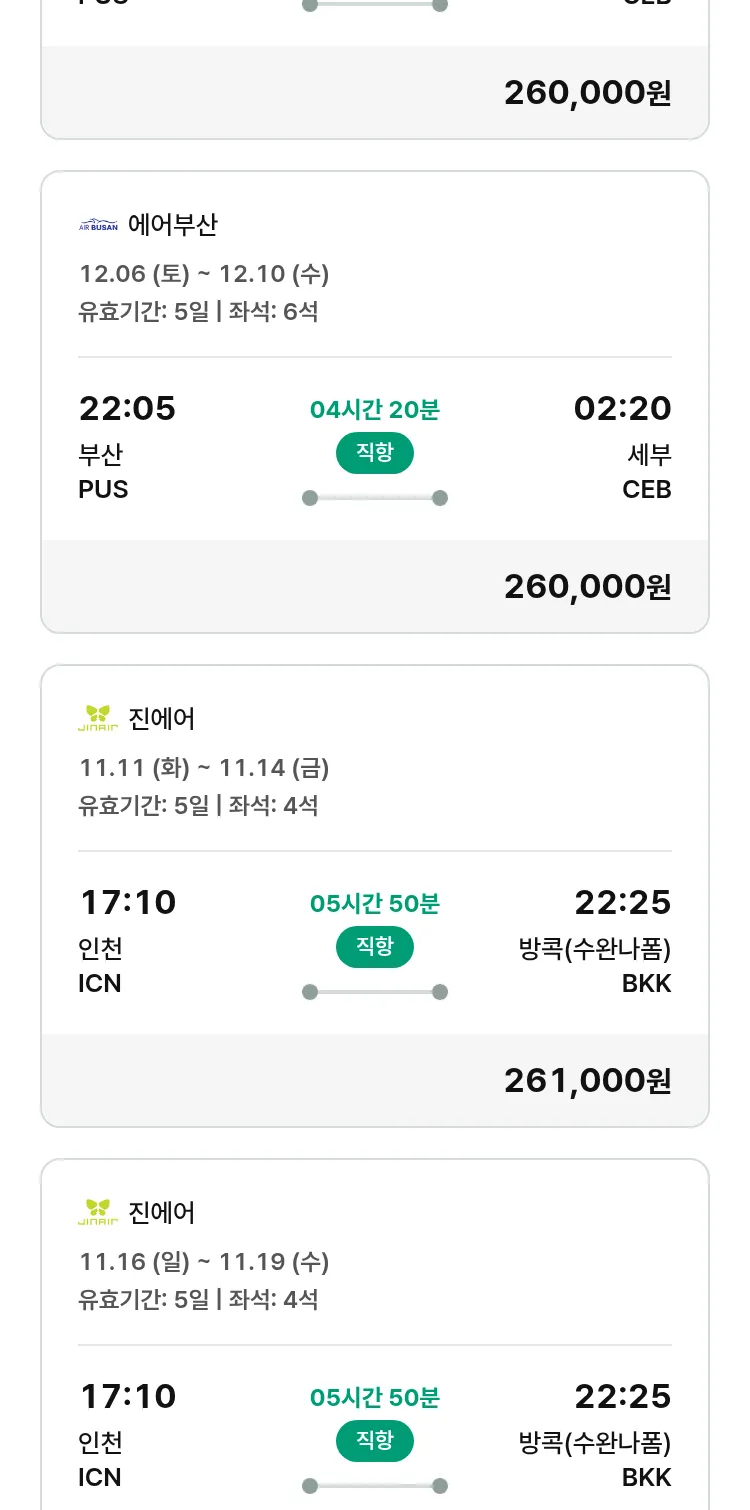The width and height of the screenshot is (750, 1510).
Task: Select the 261,000원 Jin Air fare
Action: pos(587,1080)
